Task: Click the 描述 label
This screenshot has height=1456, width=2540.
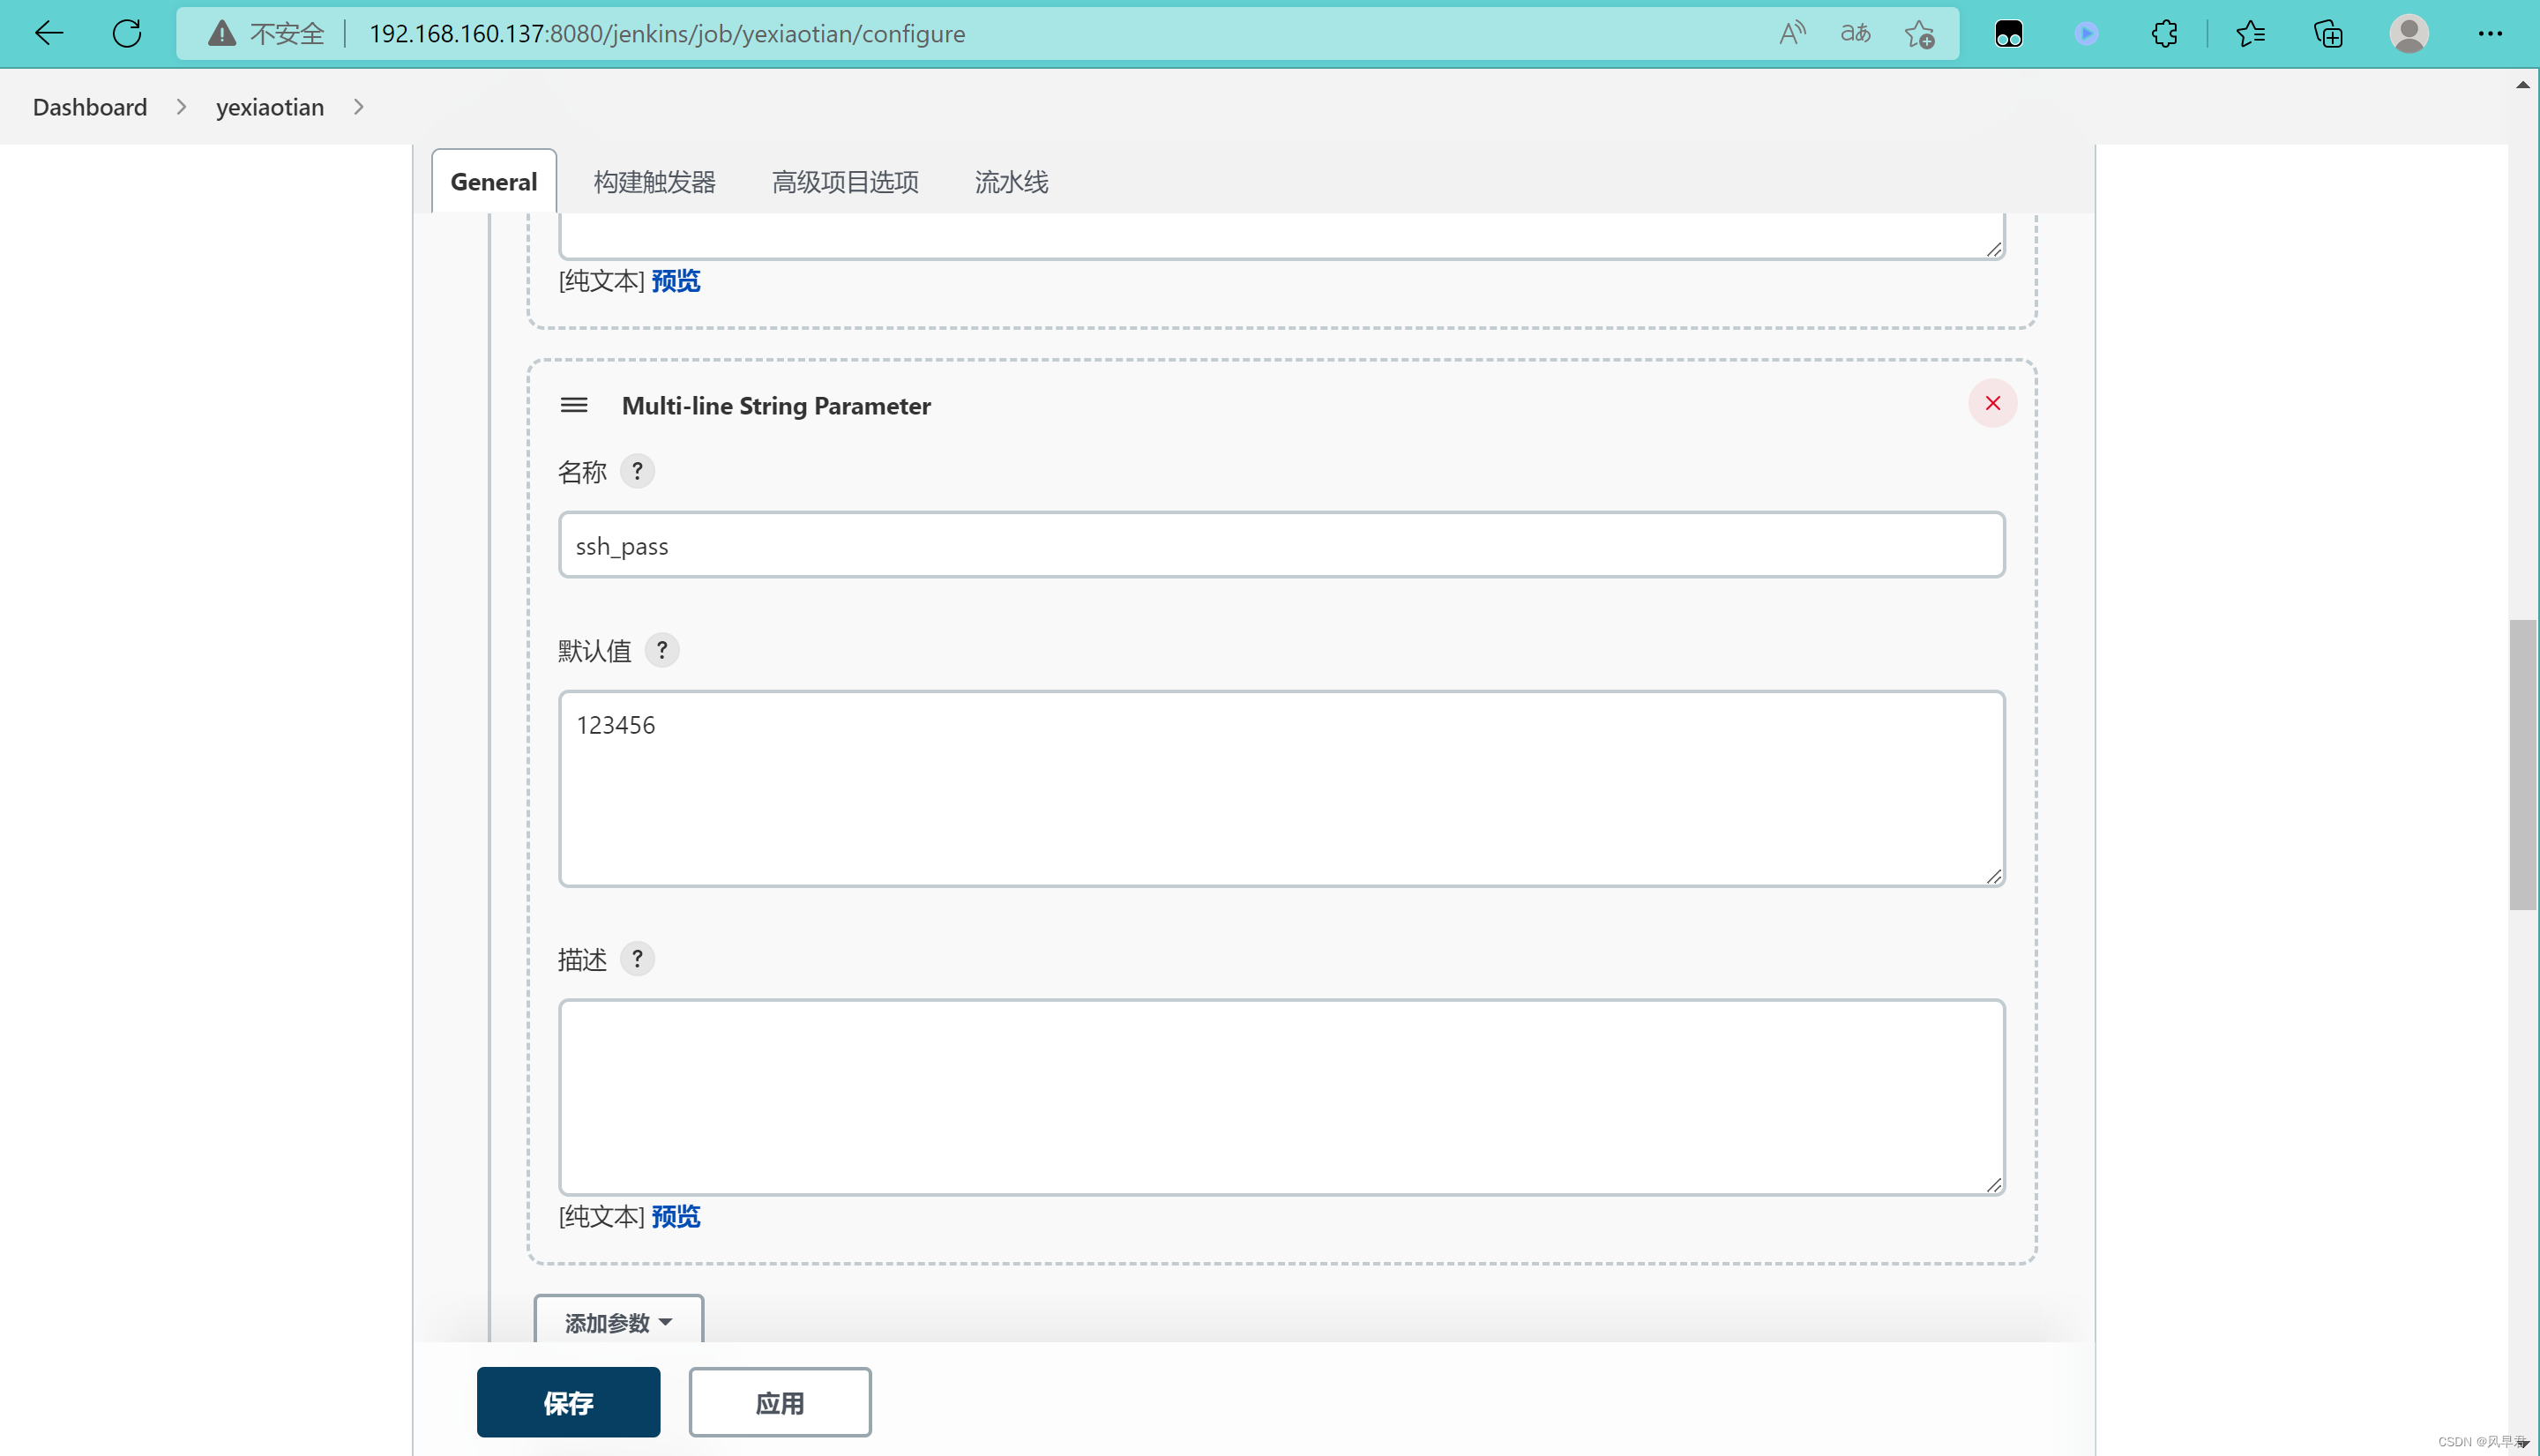Action: click(582, 959)
